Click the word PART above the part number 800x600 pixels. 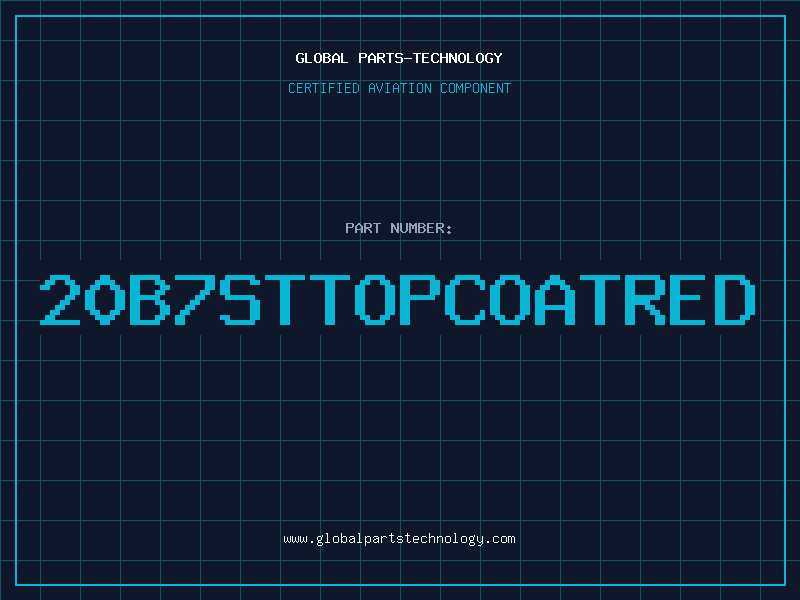pos(363,228)
